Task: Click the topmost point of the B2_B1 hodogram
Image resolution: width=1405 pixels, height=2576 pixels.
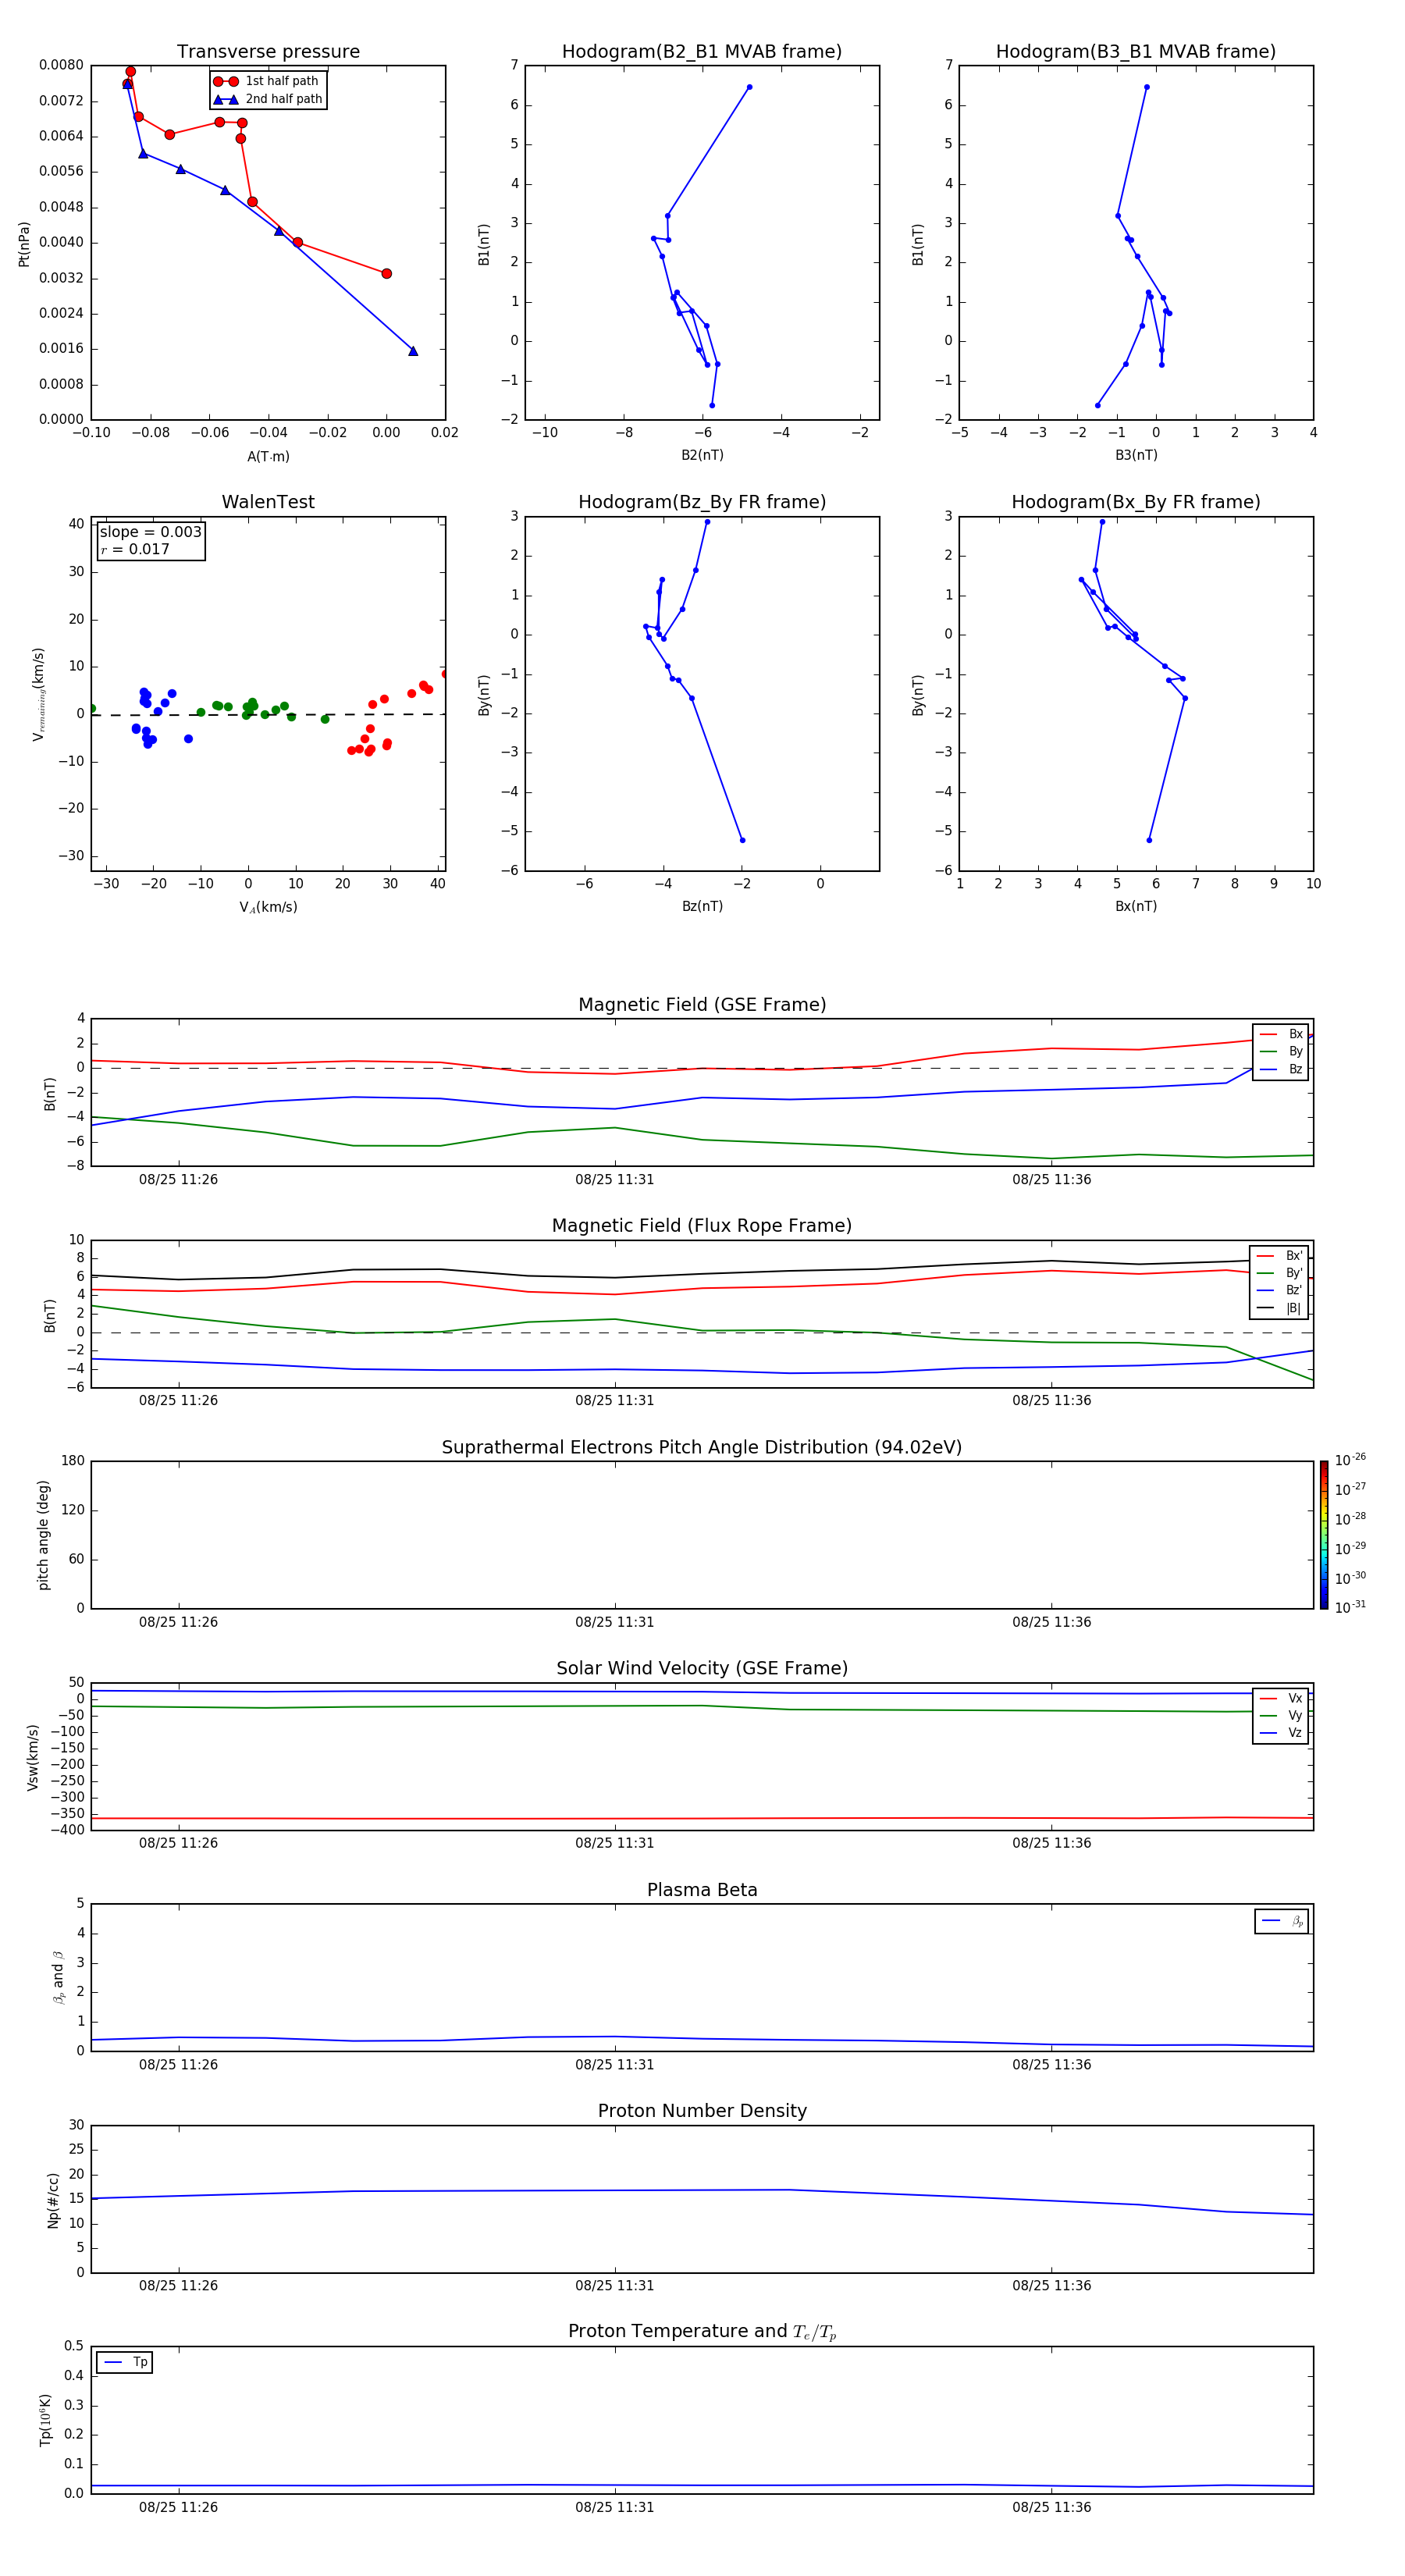Action: 749,87
